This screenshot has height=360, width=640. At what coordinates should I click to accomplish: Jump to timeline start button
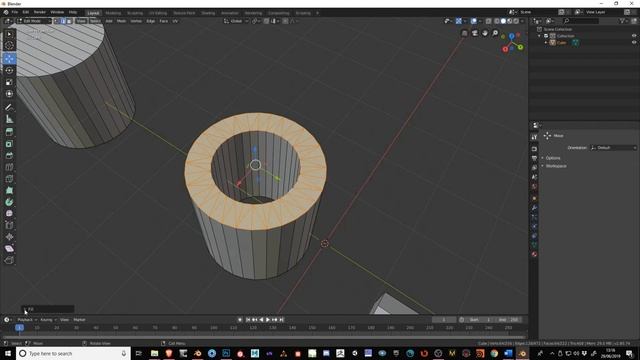(x=248, y=320)
